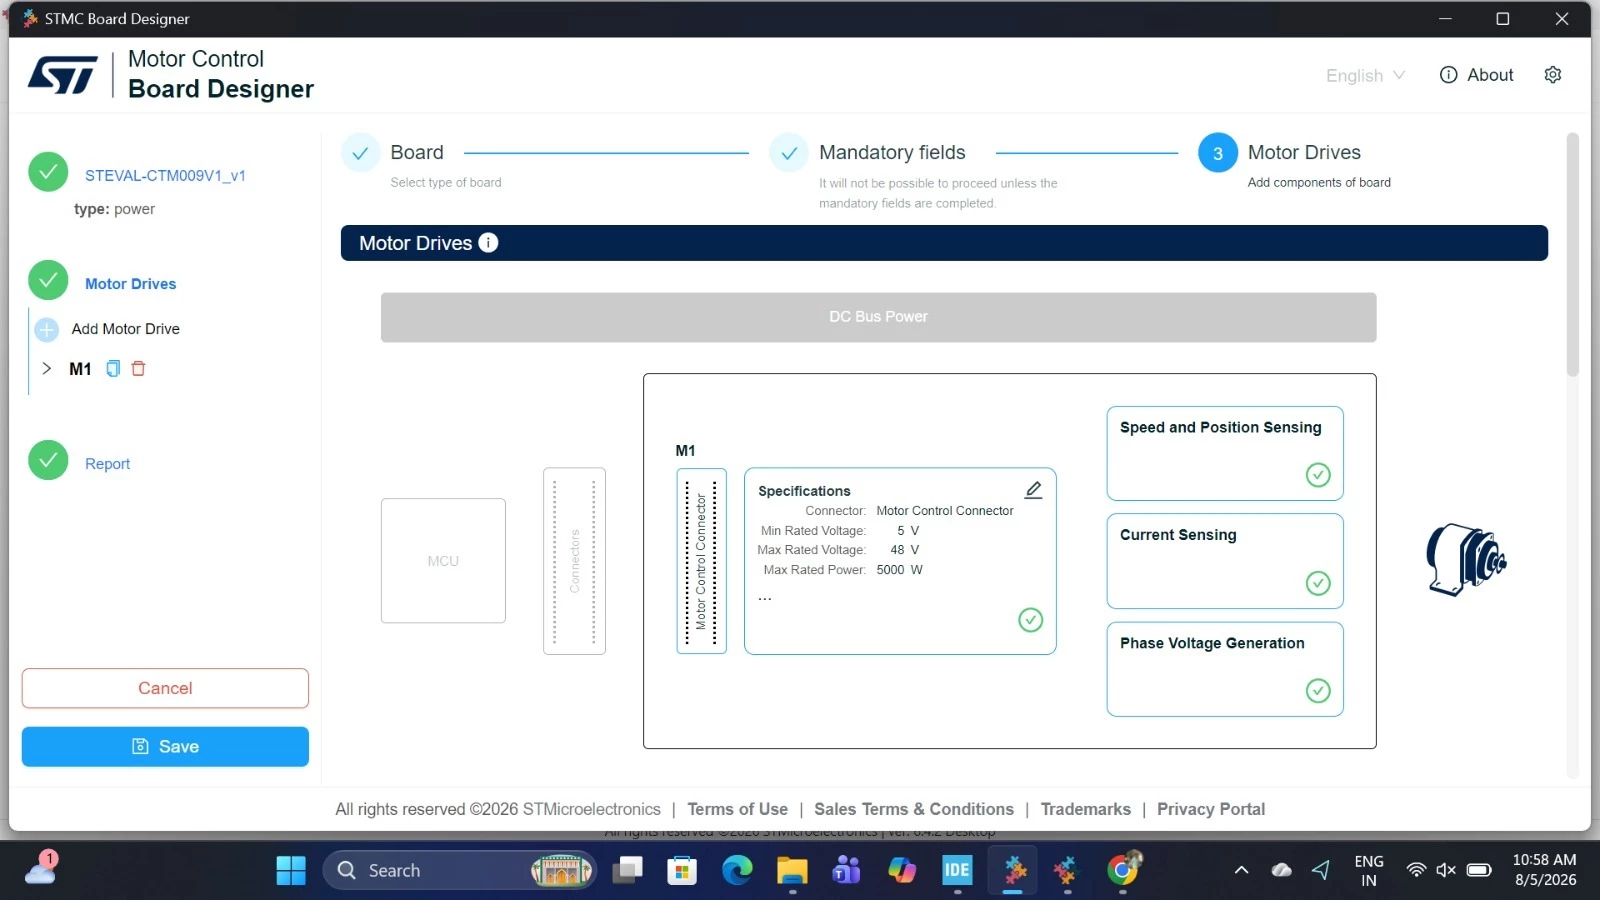Open Microsoft Store from taskbar
1600x900 pixels.
pyautogui.click(x=682, y=871)
